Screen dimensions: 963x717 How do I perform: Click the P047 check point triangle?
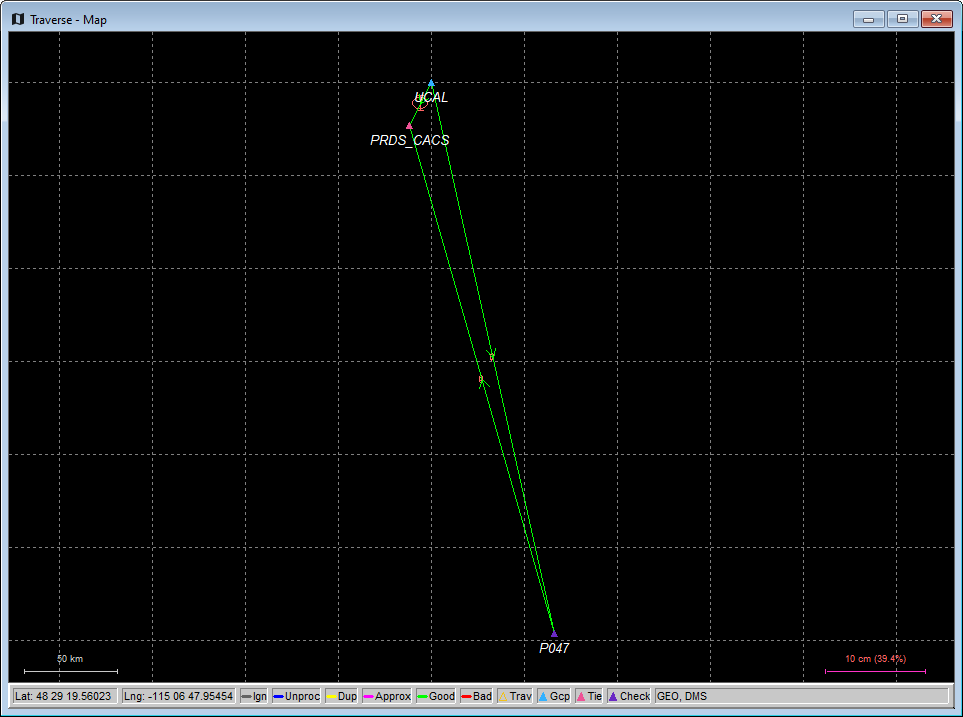coord(554,633)
